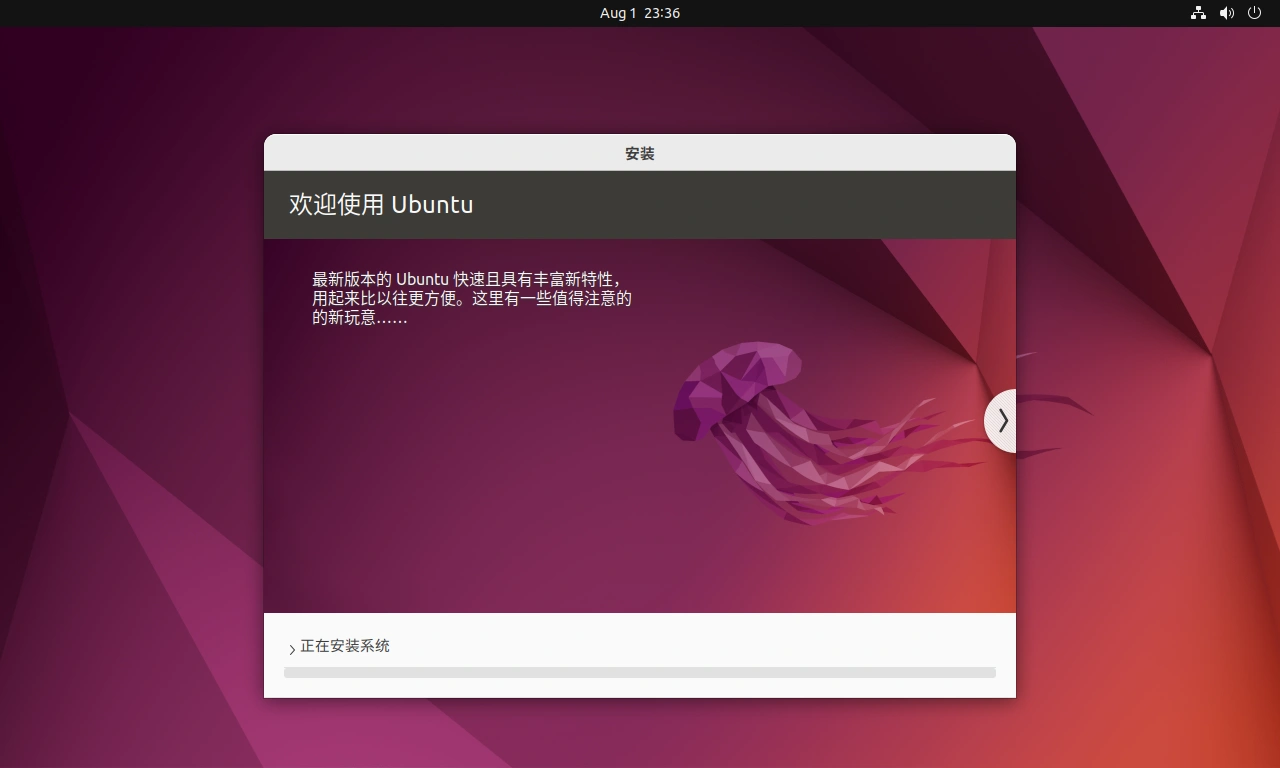Open the power menu icon
Image resolution: width=1280 pixels, height=768 pixels.
tap(1255, 13)
